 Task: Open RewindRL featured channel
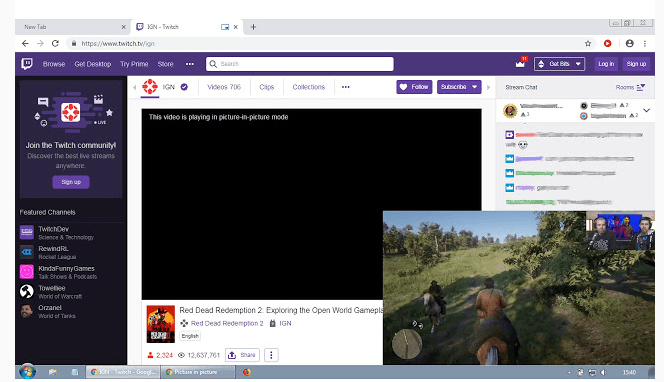click(71, 252)
